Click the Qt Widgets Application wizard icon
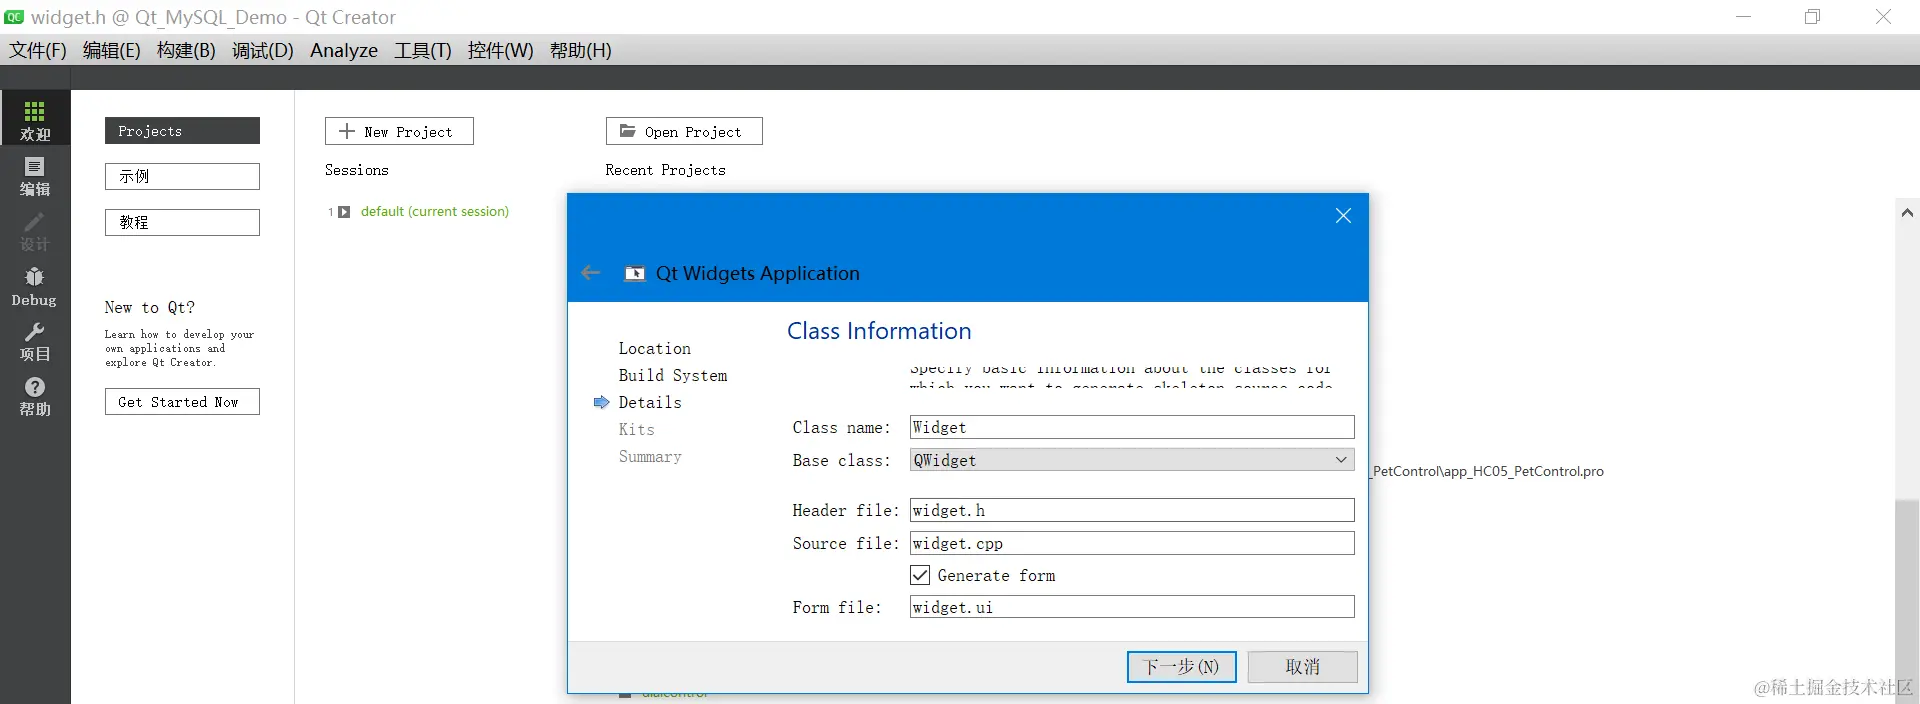This screenshot has width=1920, height=704. coord(635,274)
